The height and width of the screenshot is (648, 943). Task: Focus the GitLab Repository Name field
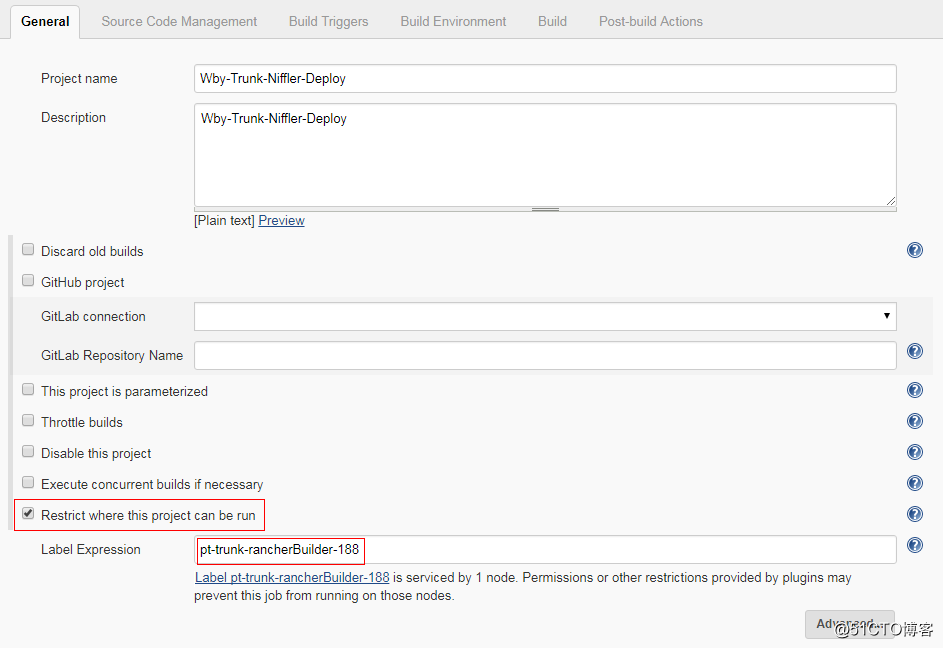click(545, 356)
